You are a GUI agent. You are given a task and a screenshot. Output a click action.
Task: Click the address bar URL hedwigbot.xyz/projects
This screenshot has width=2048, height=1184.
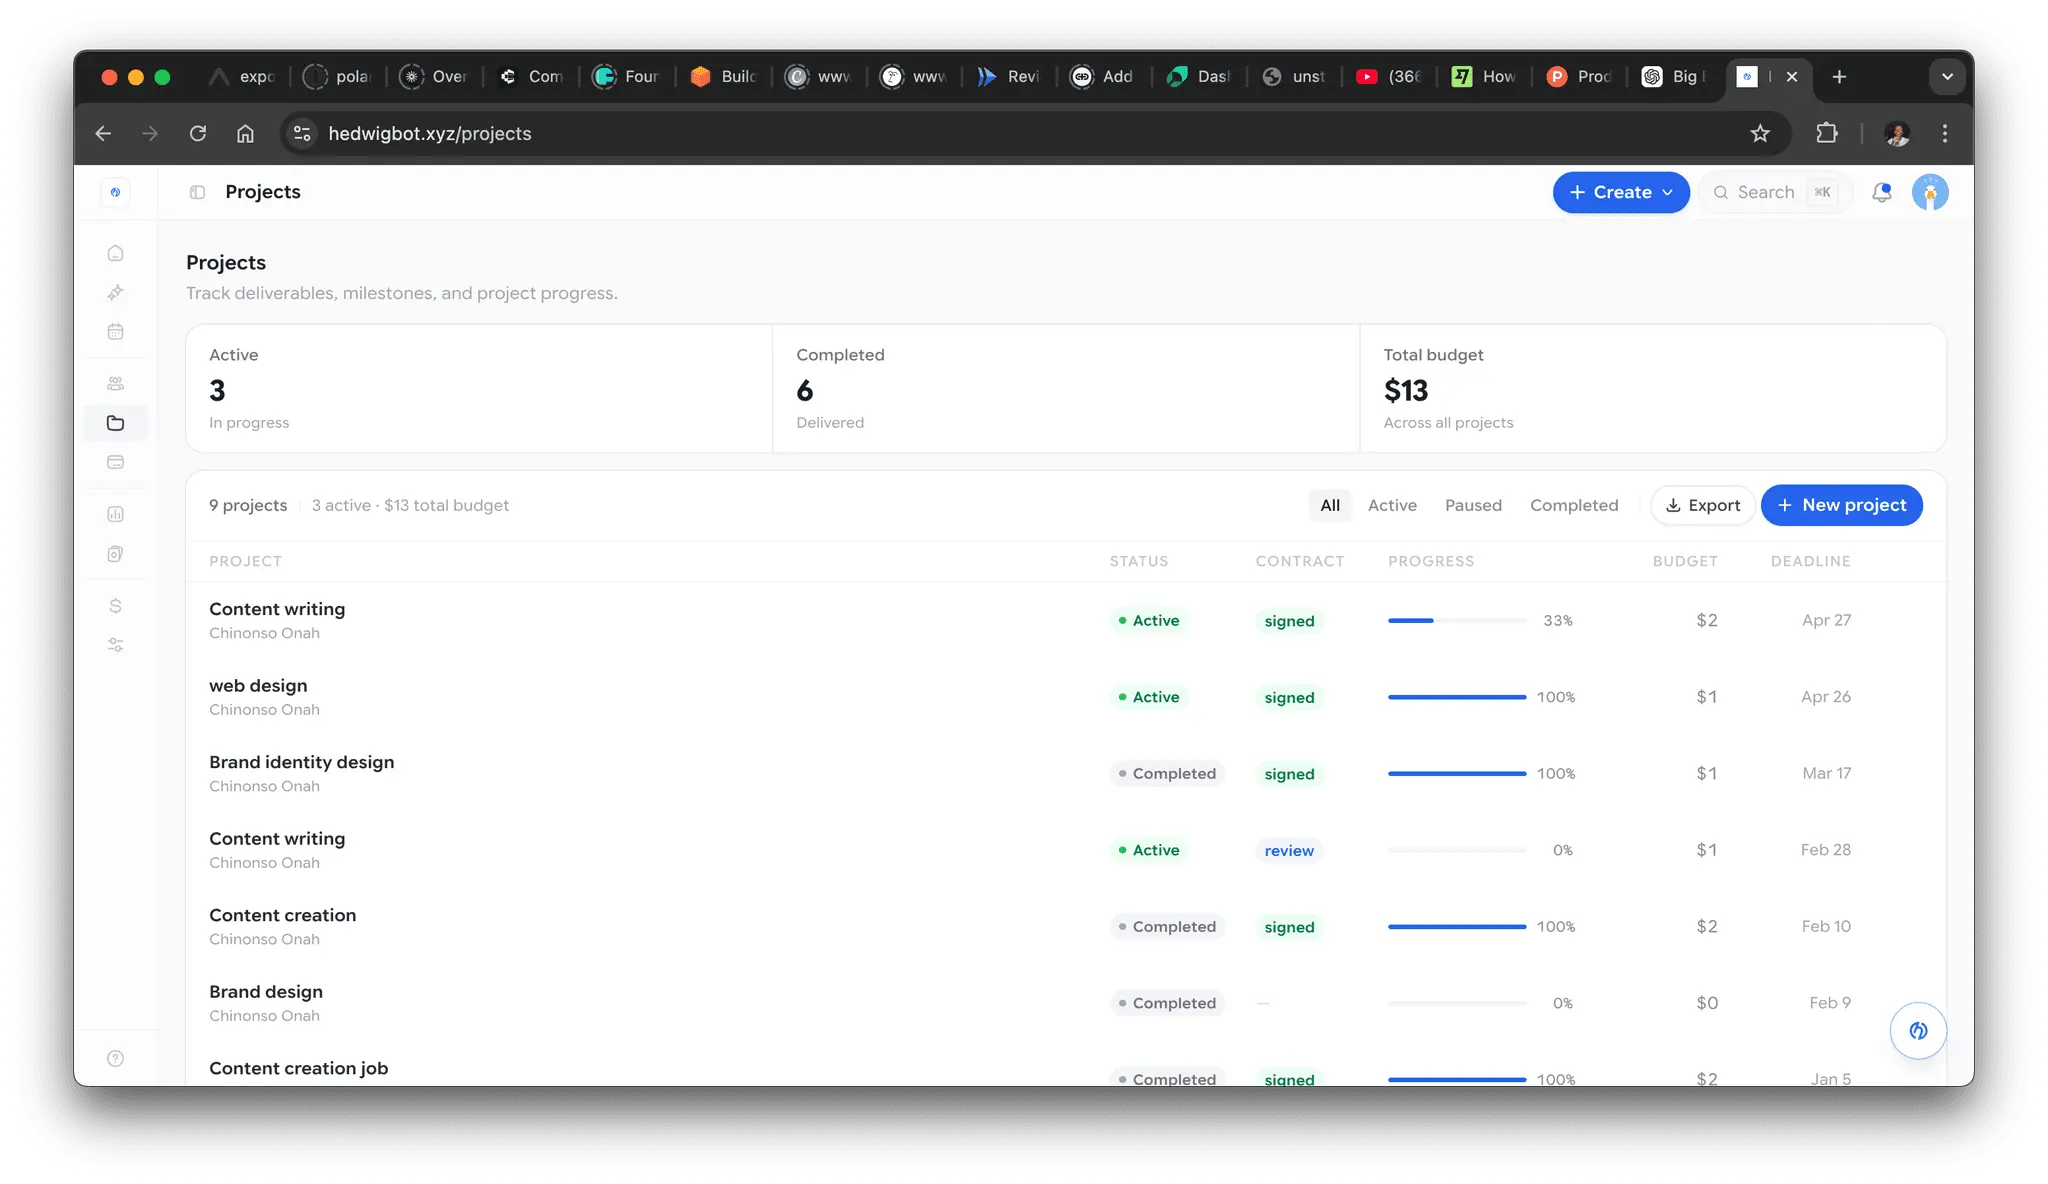click(430, 133)
